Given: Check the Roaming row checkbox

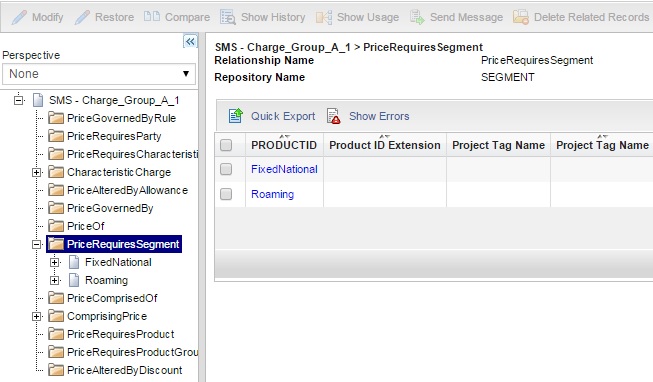Looking at the screenshot, I should coord(226,194).
